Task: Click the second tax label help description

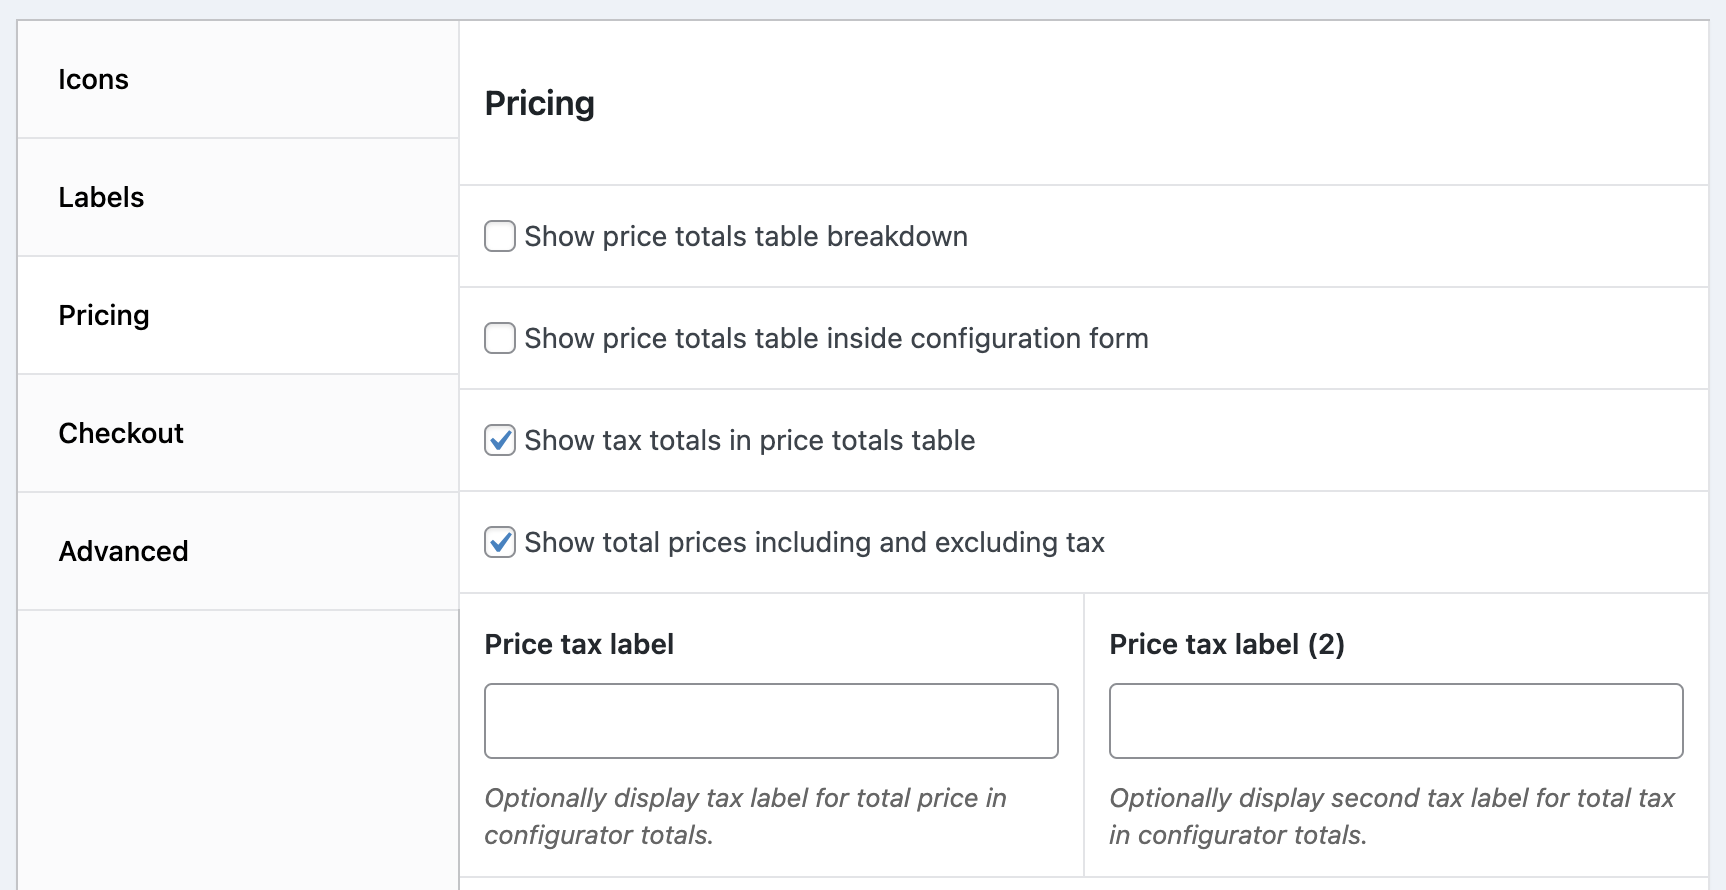Action: pos(1391,816)
